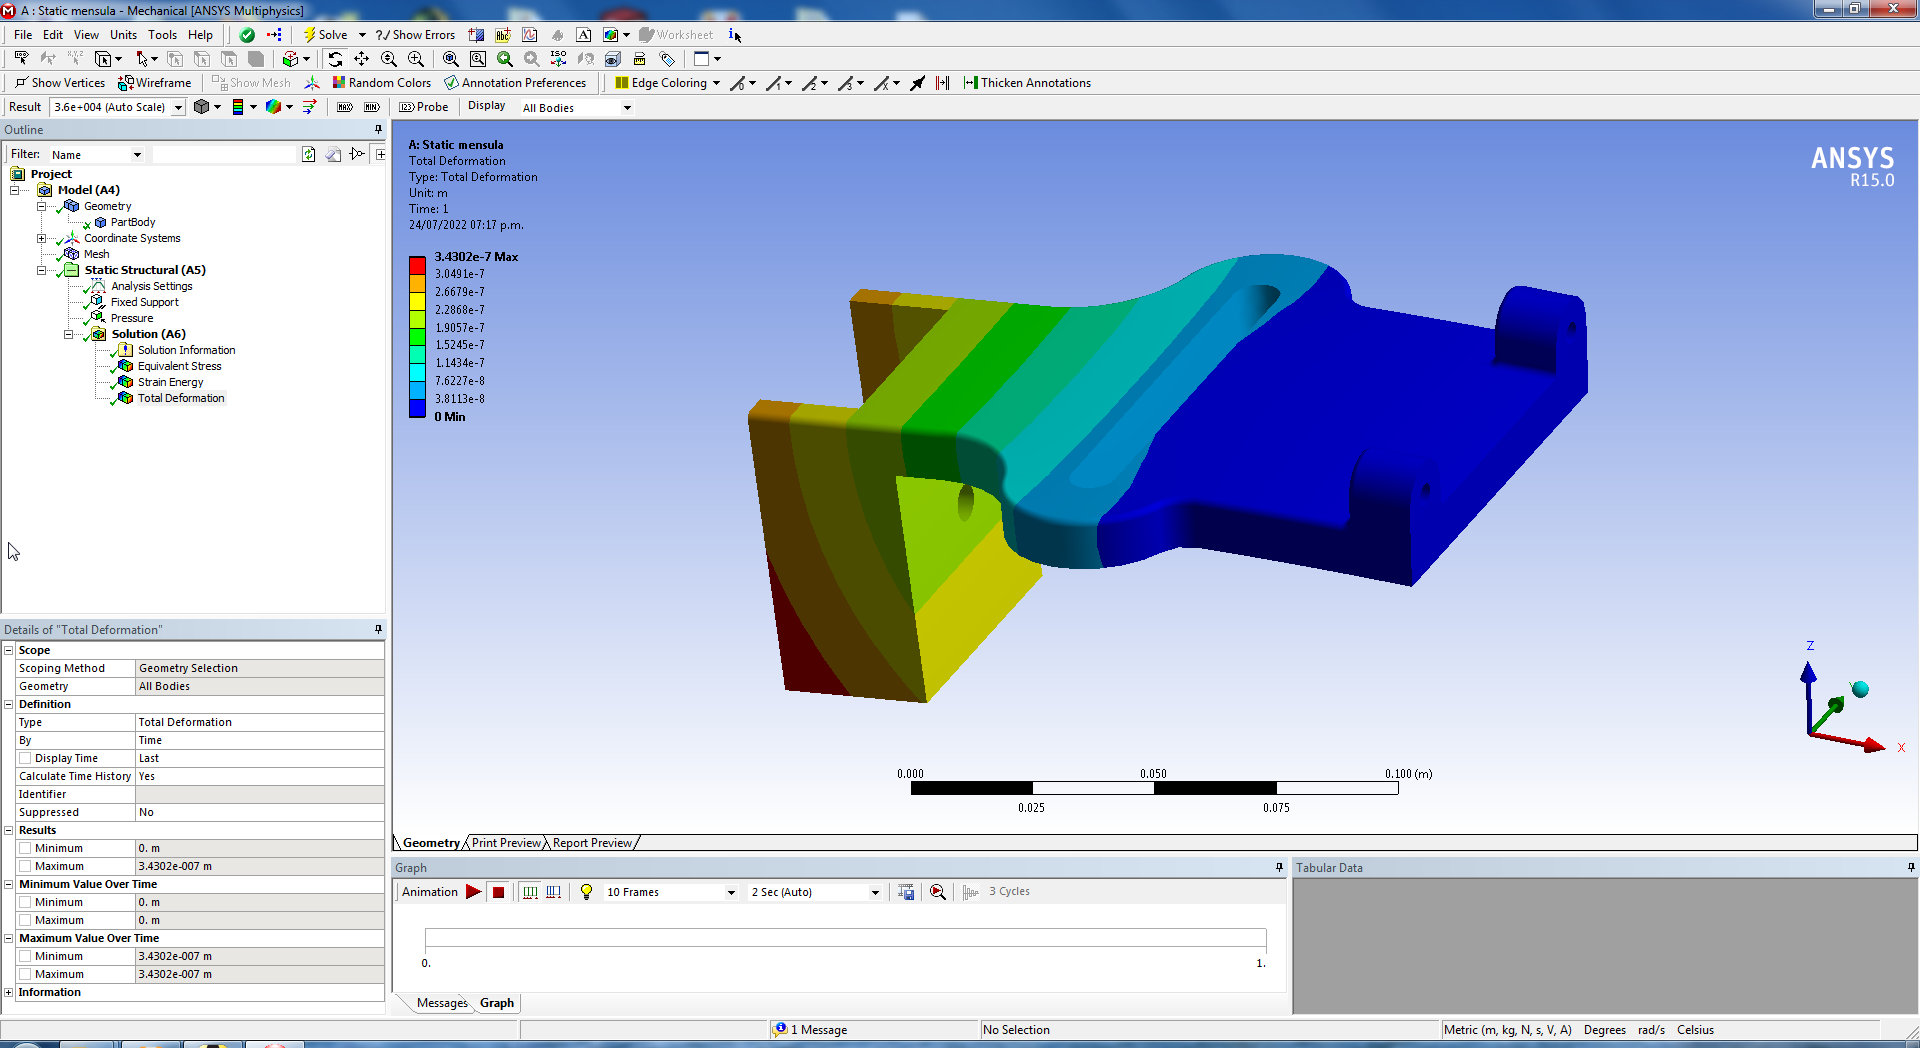1920x1048 pixels.
Task: Click the red legend color band
Action: (x=417, y=265)
